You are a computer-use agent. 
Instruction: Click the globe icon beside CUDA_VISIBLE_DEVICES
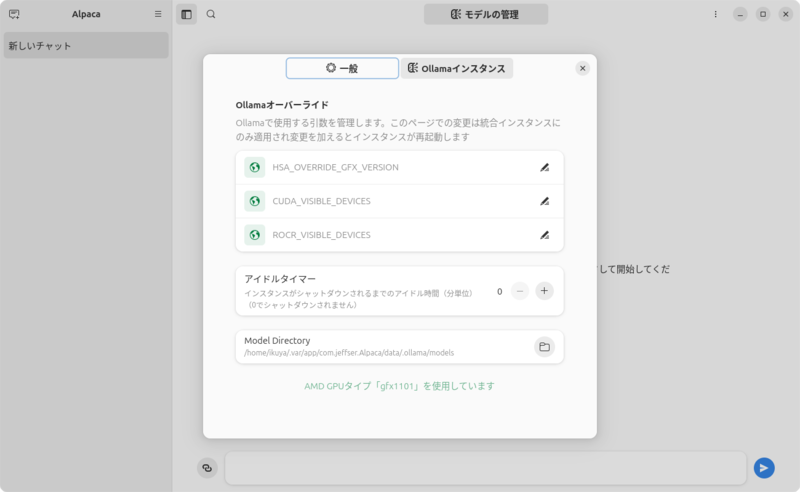pyautogui.click(x=255, y=201)
